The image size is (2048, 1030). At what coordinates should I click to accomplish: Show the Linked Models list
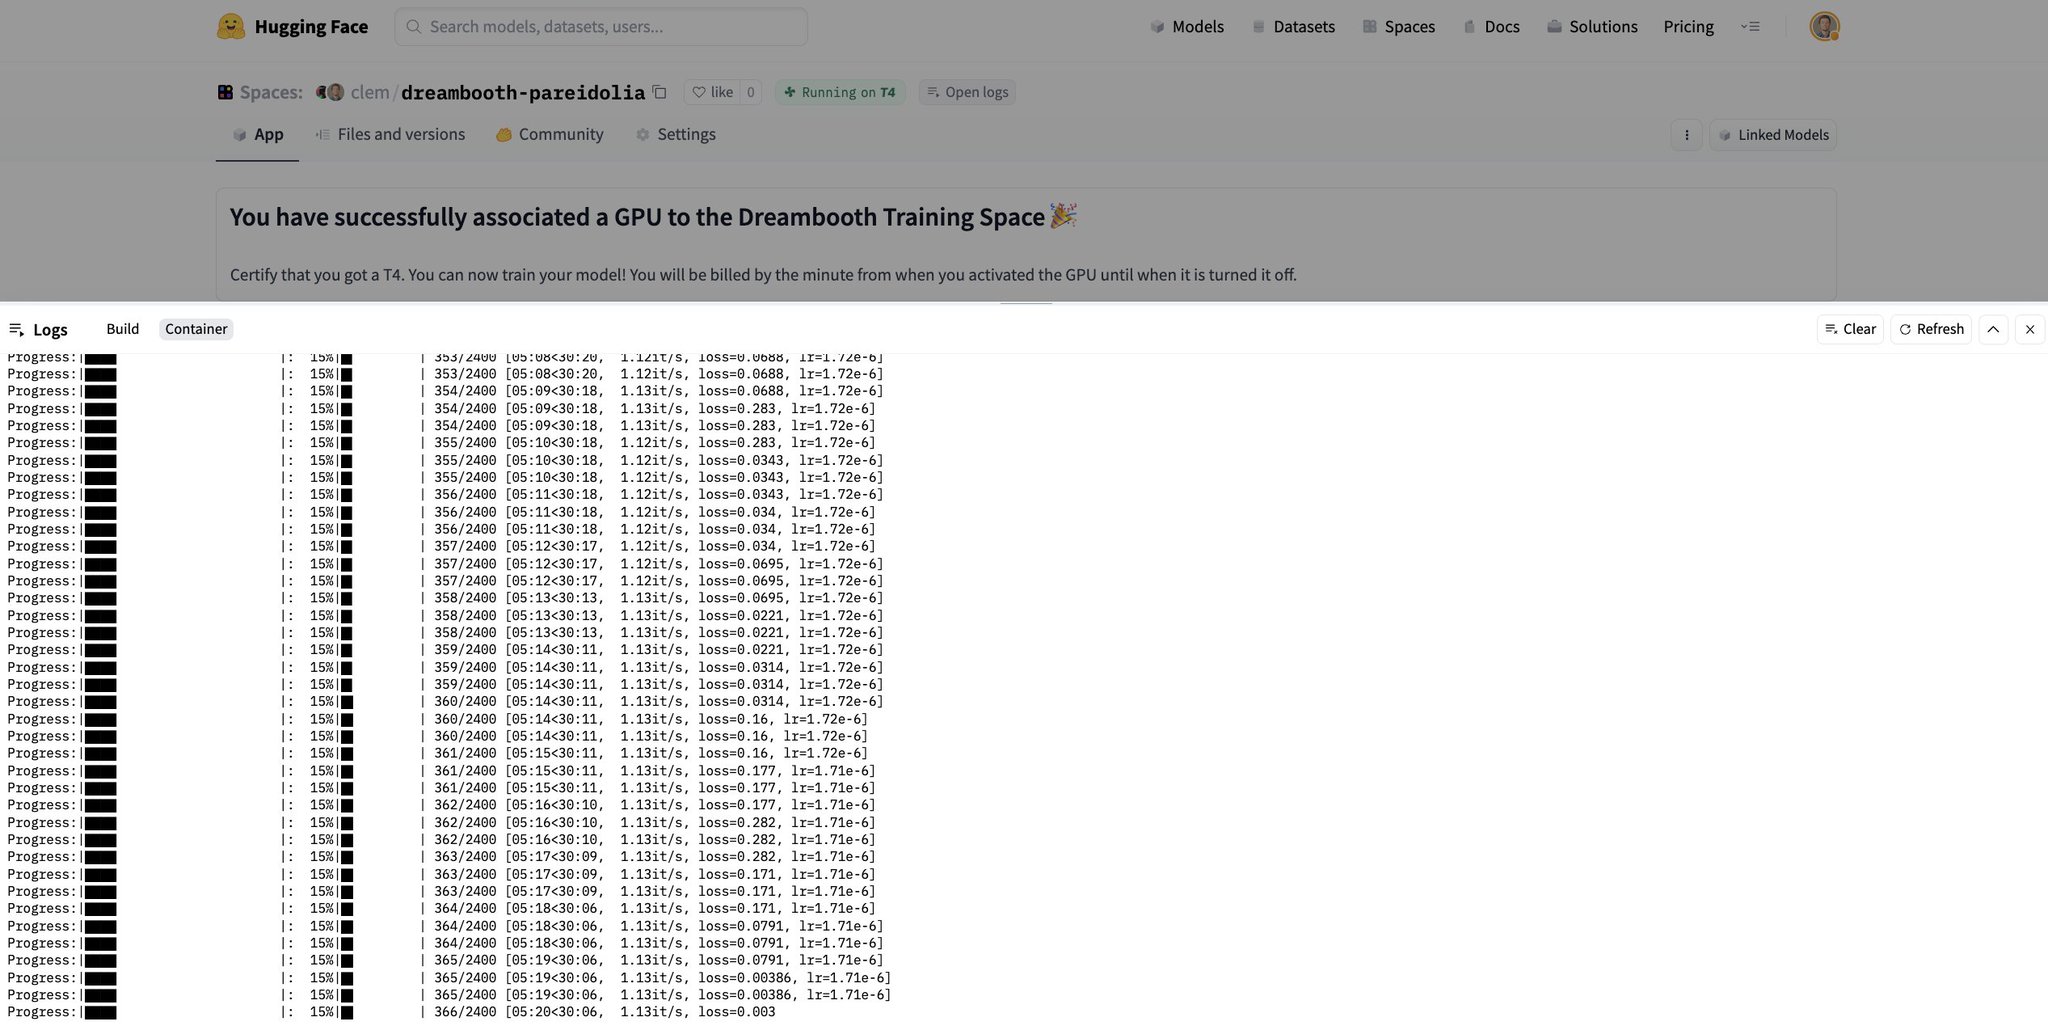tap(1773, 135)
